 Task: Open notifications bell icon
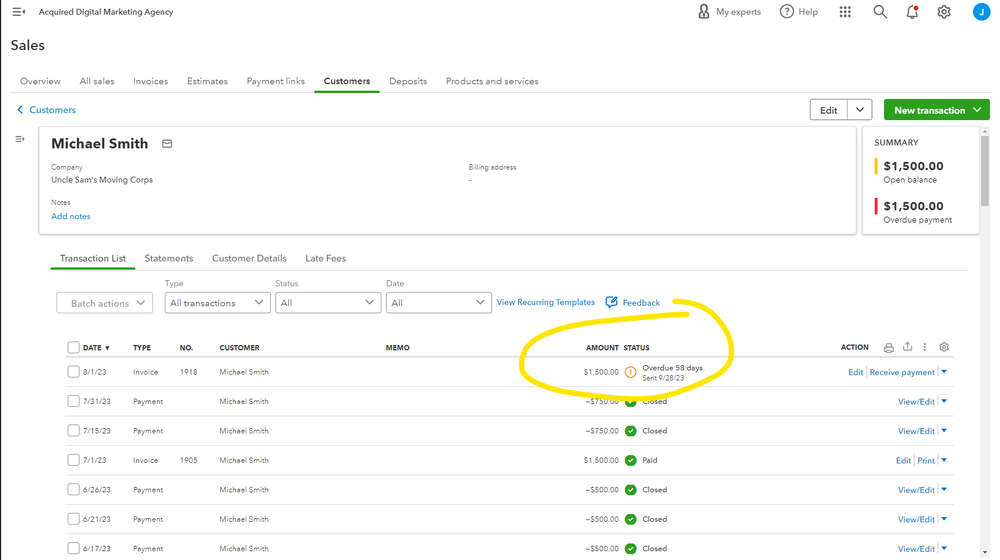click(x=912, y=12)
